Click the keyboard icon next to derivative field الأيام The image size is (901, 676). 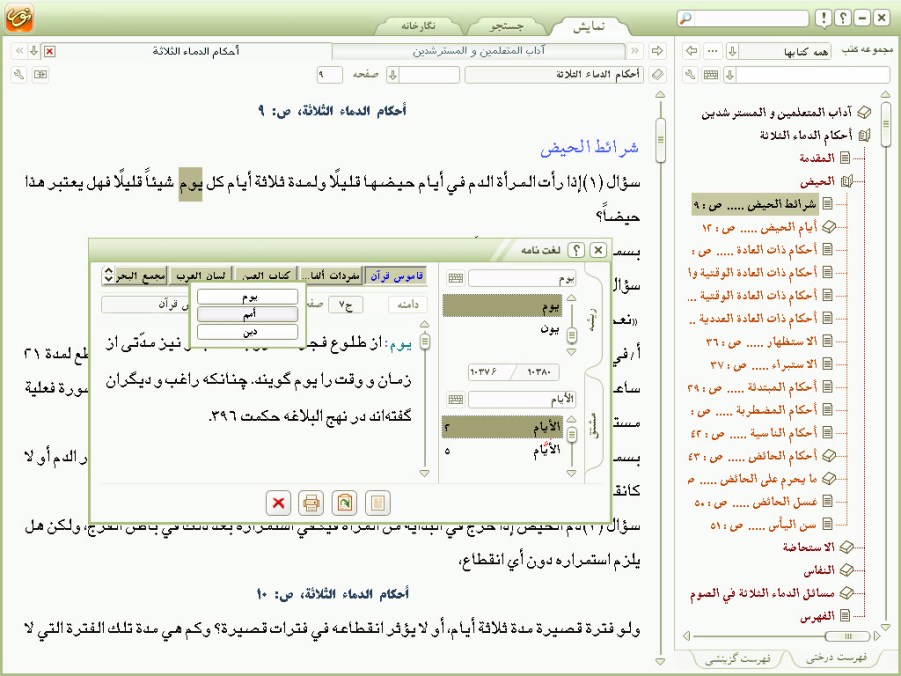[x=456, y=399]
